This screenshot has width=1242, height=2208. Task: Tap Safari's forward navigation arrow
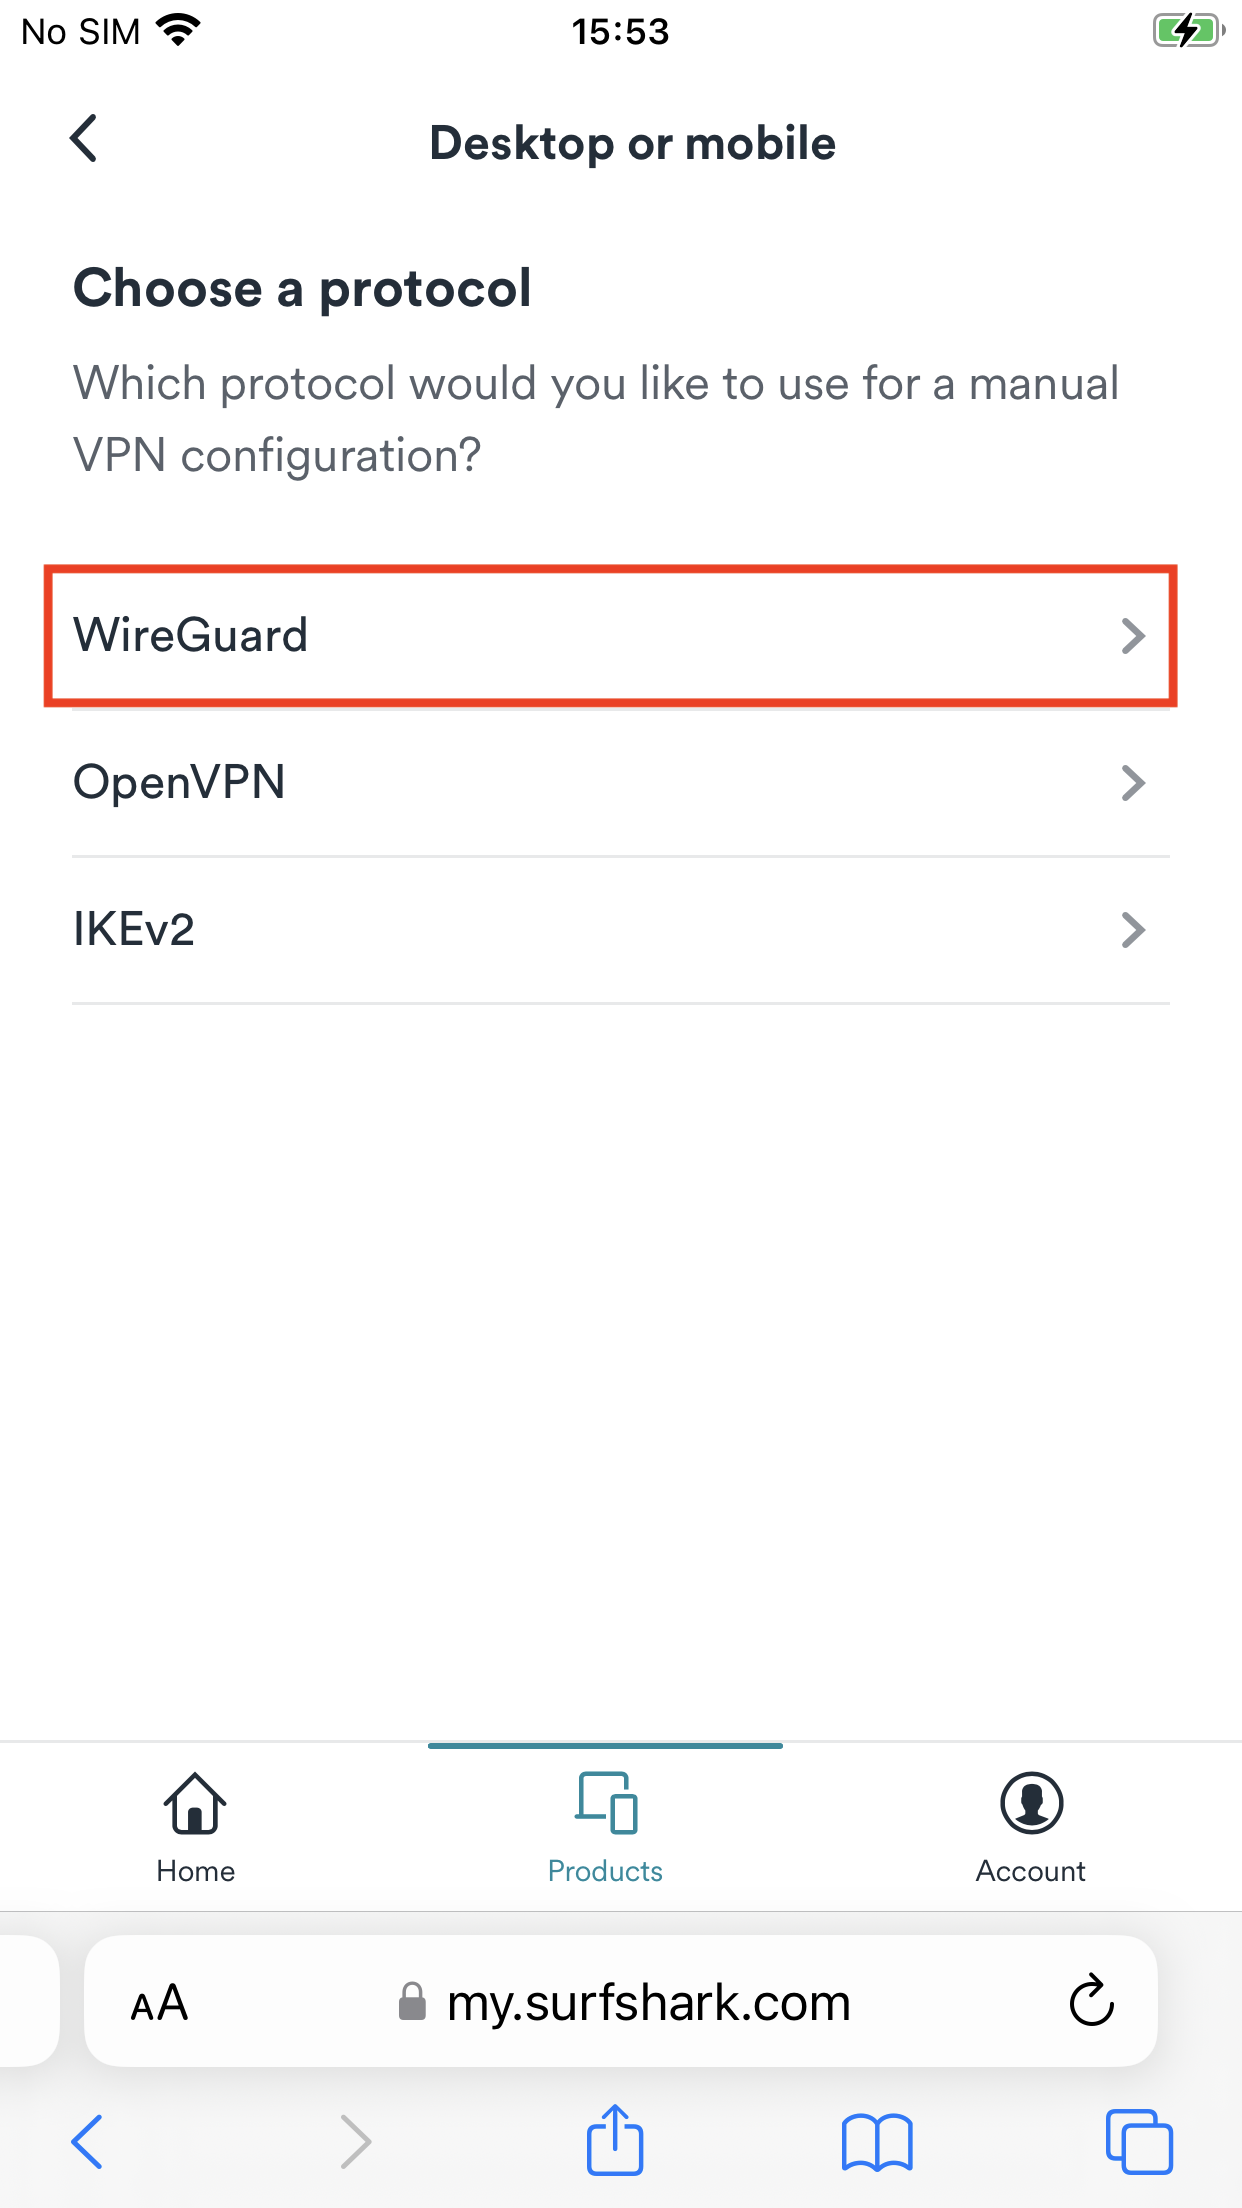point(355,2142)
